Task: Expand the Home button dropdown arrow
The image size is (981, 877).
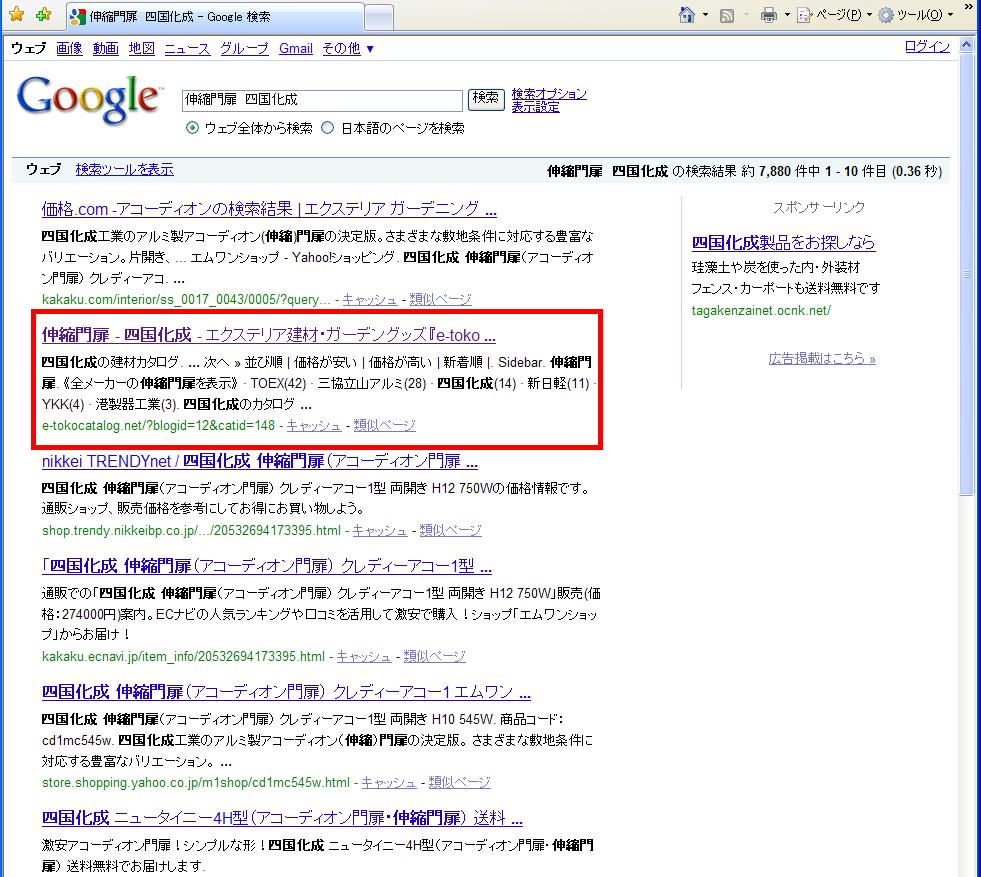Action: [x=705, y=15]
